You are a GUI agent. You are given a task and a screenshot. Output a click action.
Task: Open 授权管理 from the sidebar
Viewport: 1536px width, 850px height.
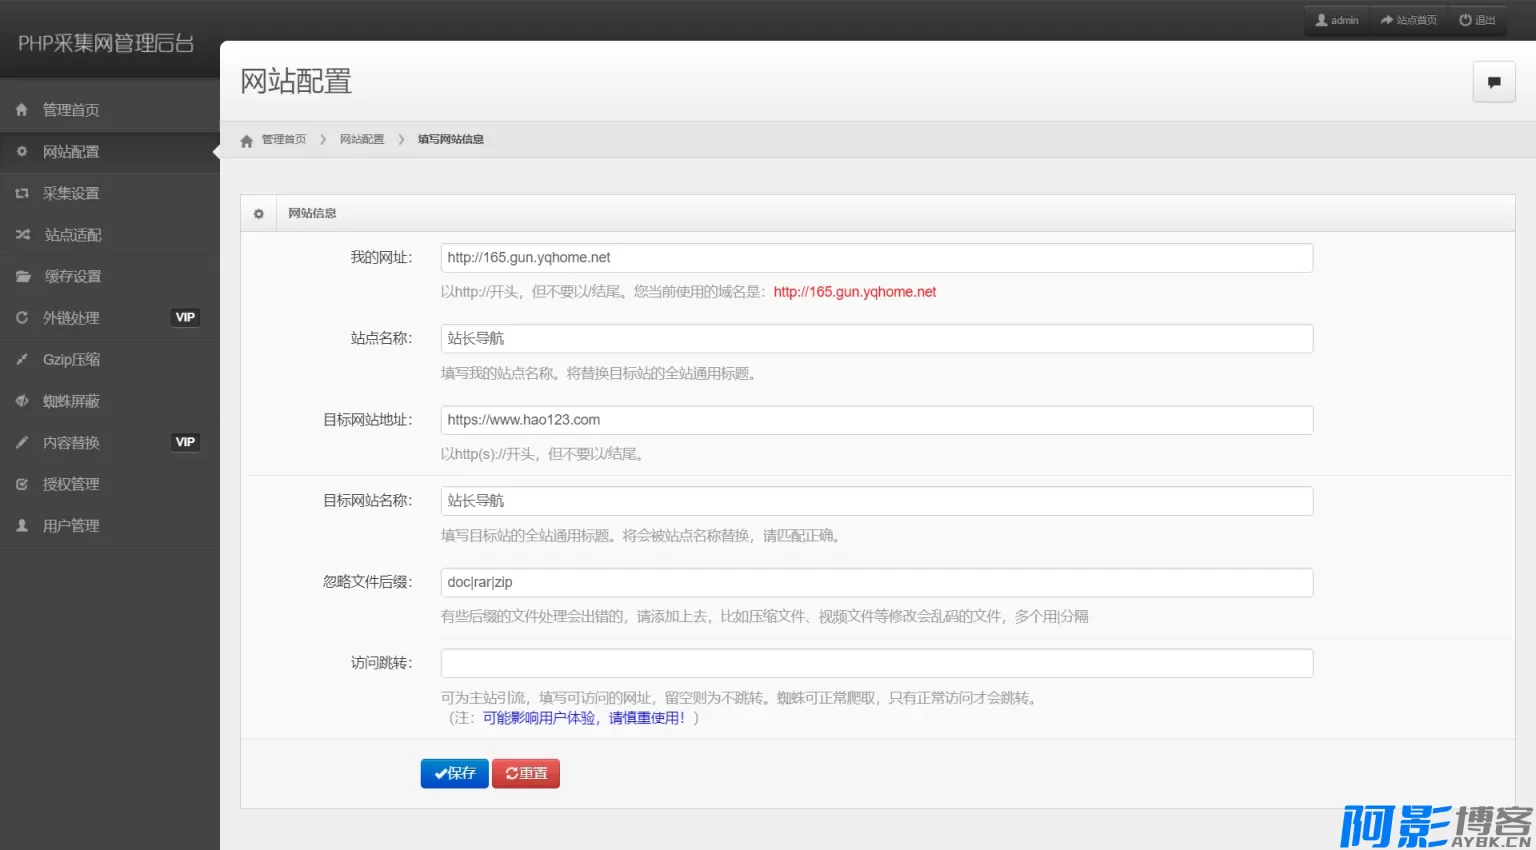pyautogui.click(x=71, y=484)
